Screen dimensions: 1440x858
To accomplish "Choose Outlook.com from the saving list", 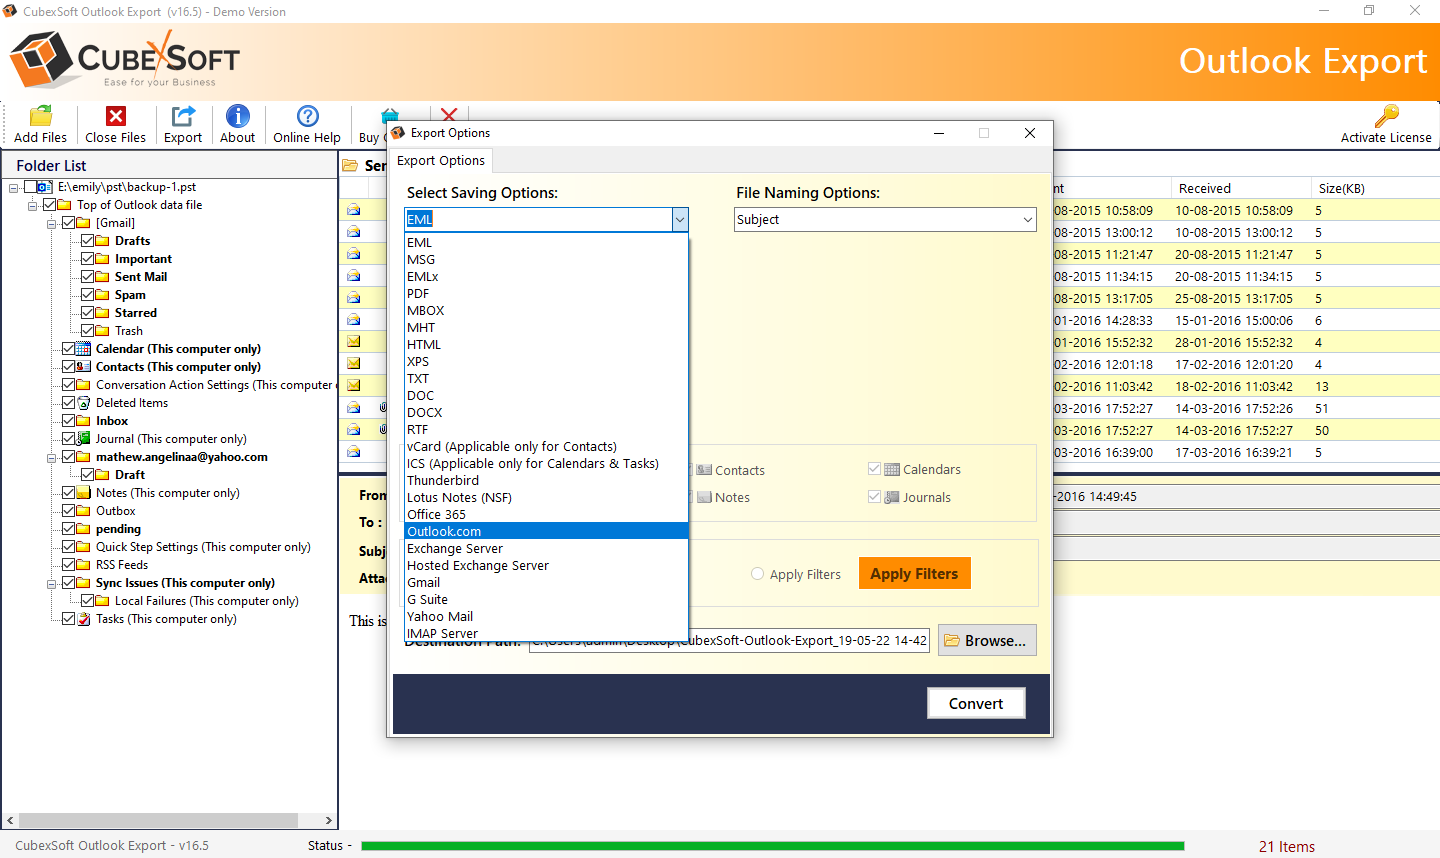I will pos(444,531).
